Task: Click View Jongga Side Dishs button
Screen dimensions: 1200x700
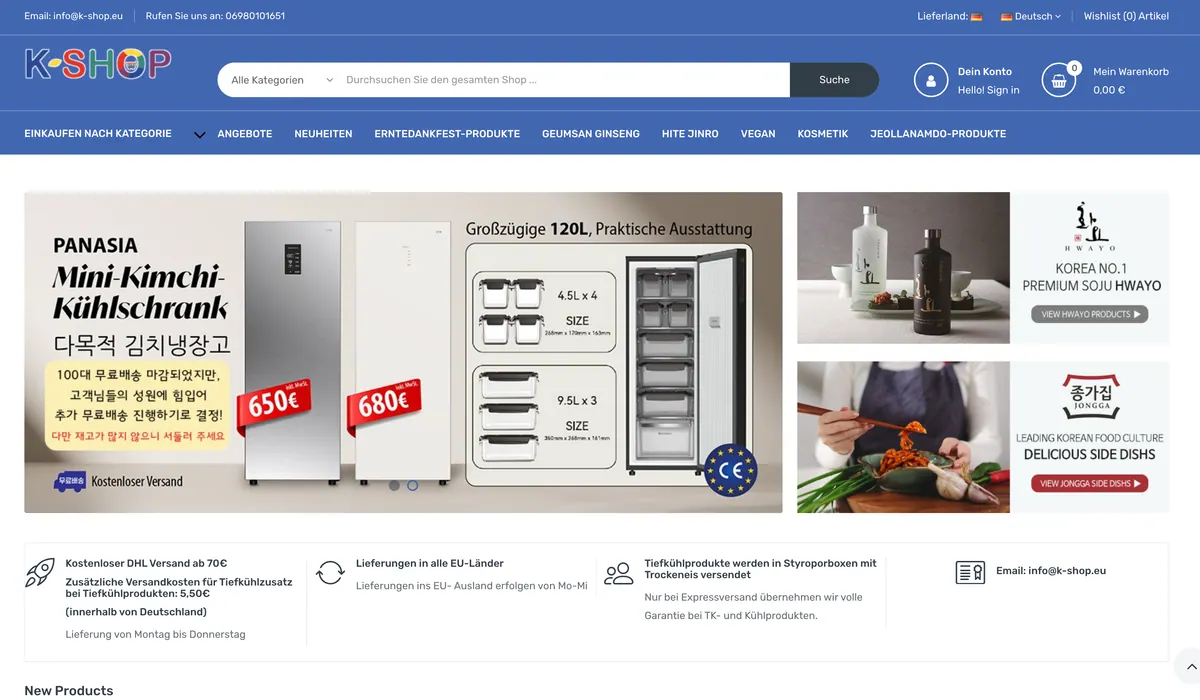Action: click(x=1090, y=483)
